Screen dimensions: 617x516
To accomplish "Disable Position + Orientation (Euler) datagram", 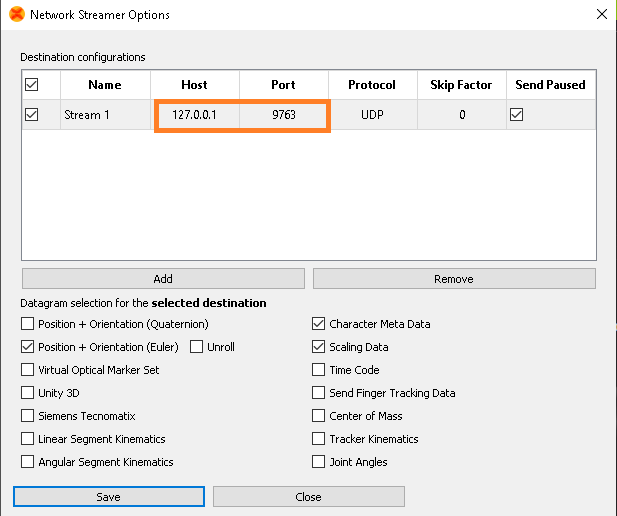I will click(x=28, y=347).
